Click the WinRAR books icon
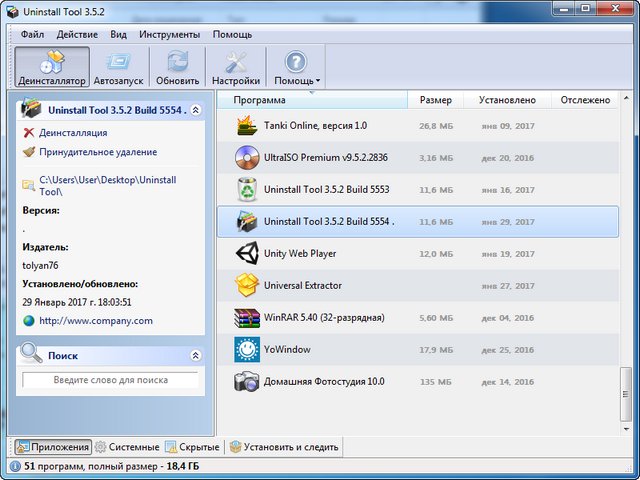This screenshot has height=480, width=640. click(247, 318)
